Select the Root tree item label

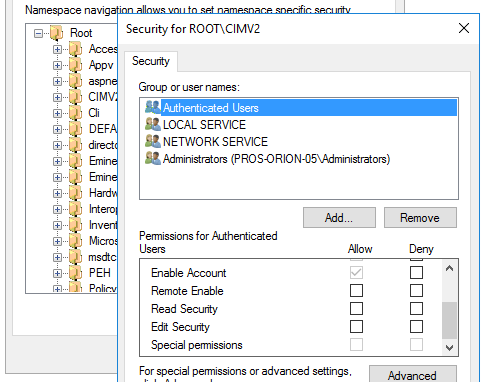point(81,33)
